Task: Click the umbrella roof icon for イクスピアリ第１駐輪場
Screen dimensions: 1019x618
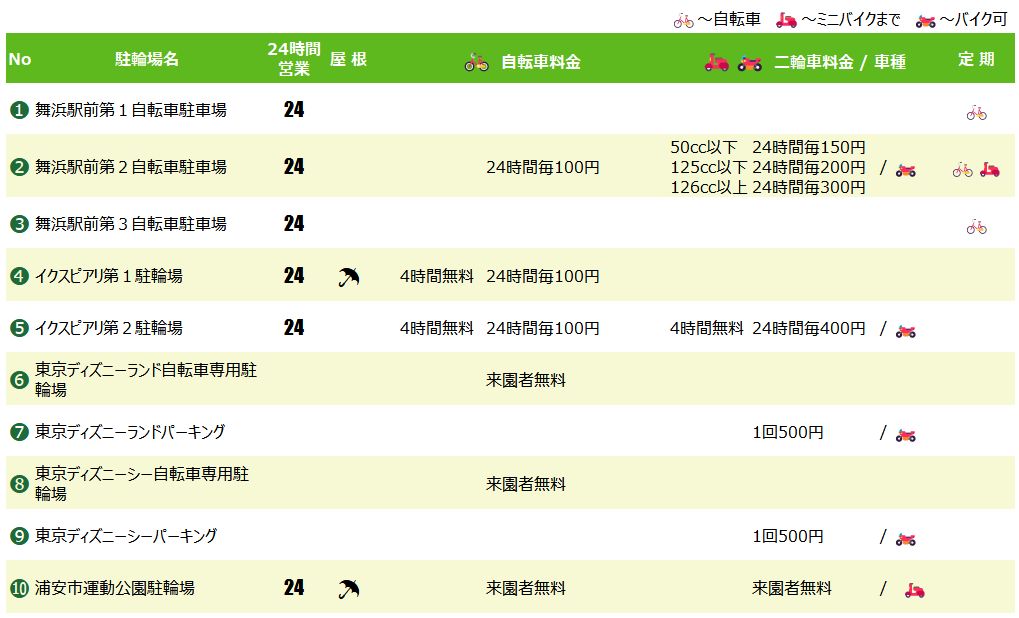Action: coord(349,277)
